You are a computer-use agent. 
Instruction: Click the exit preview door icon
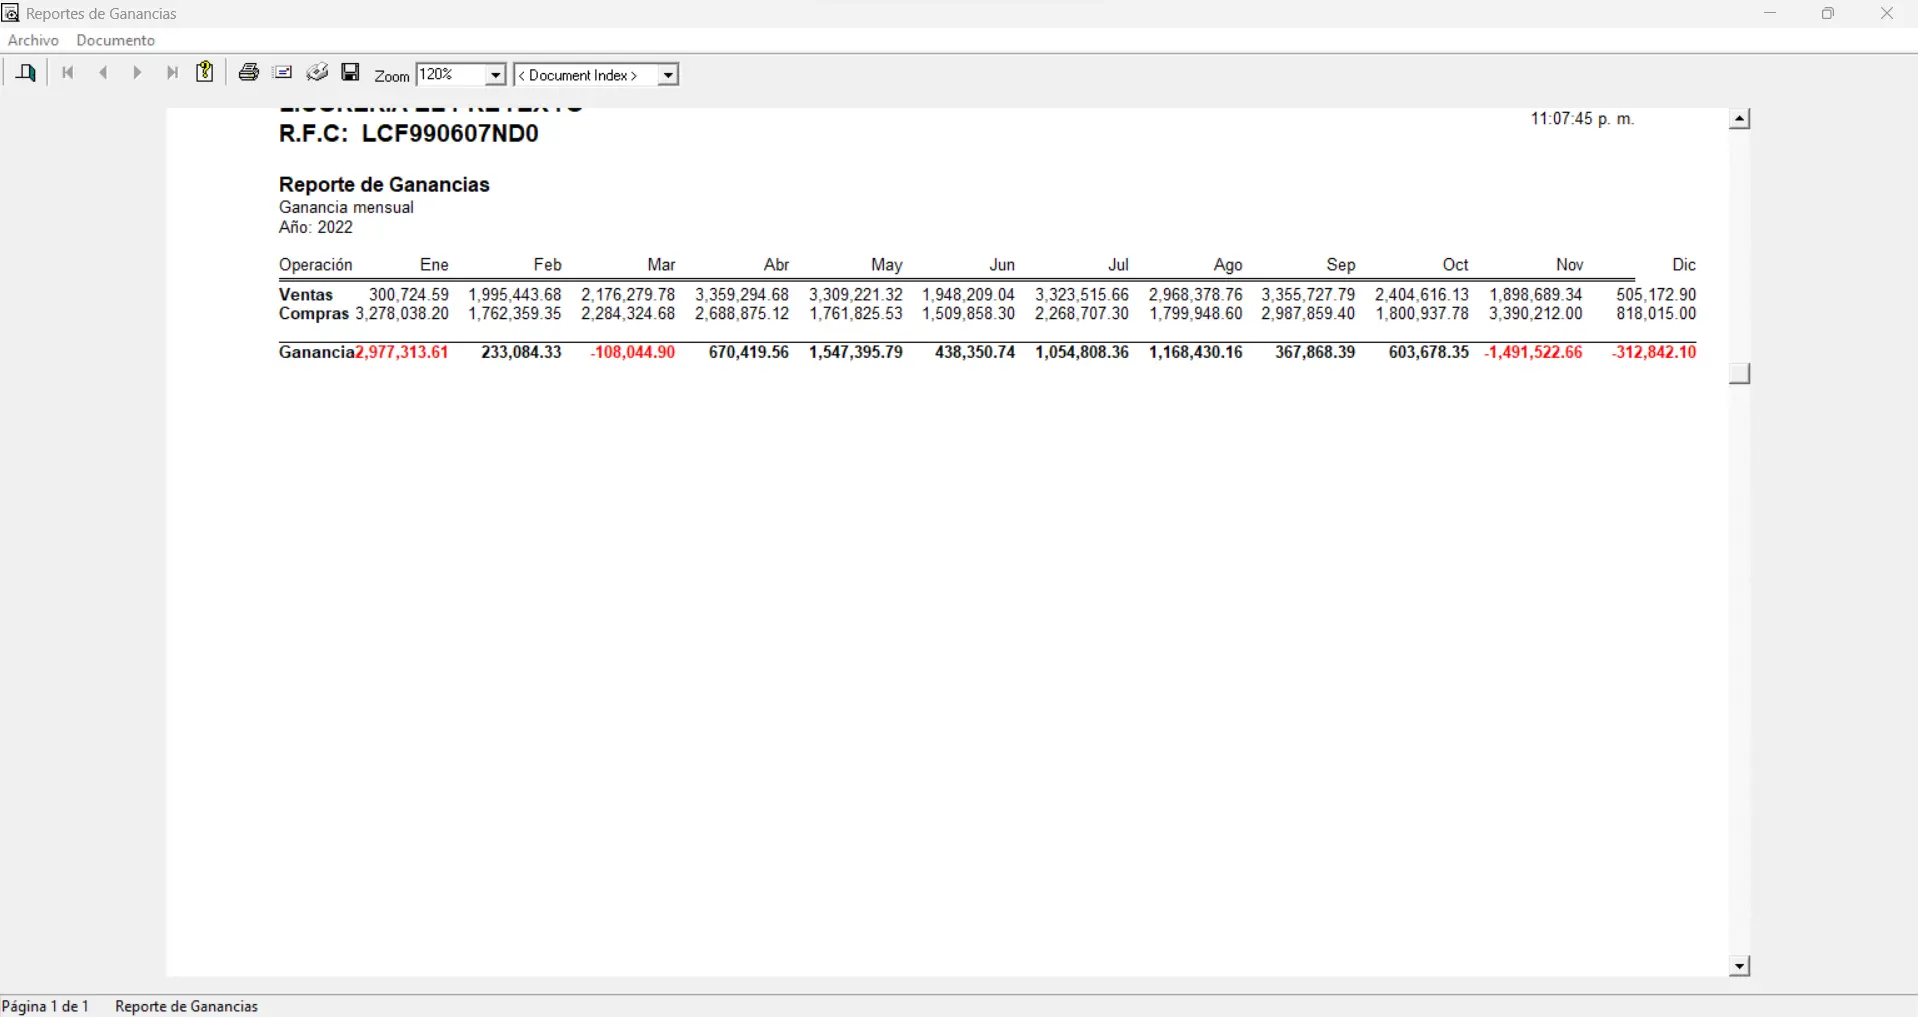26,73
